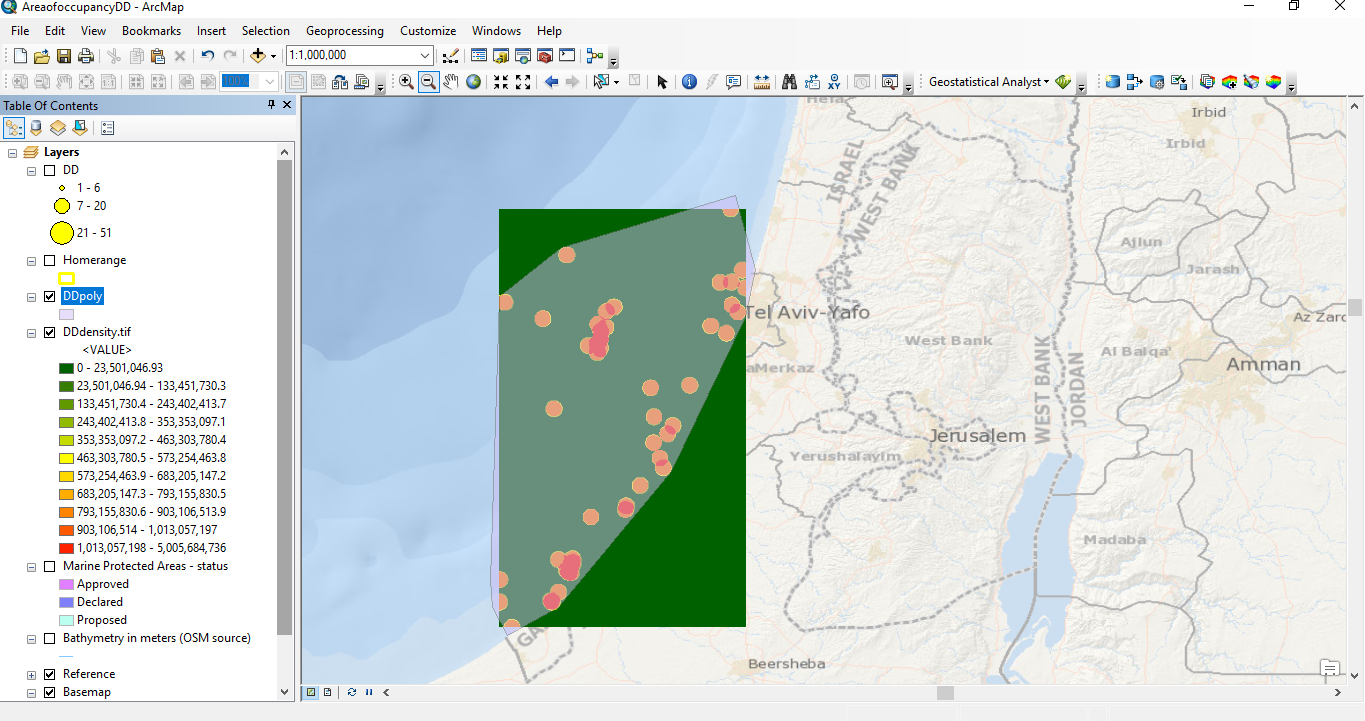Open the map scale dropdown
1365x721 pixels.
(x=426, y=56)
